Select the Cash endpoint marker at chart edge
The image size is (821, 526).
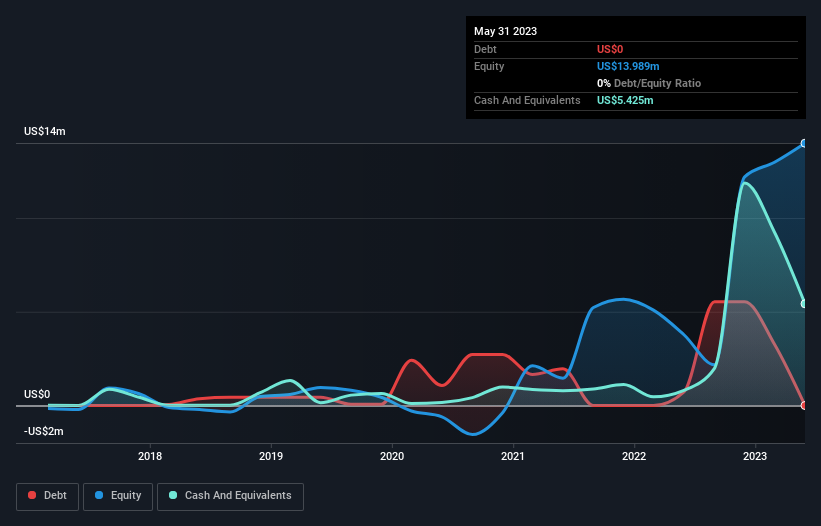(x=804, y=304)
